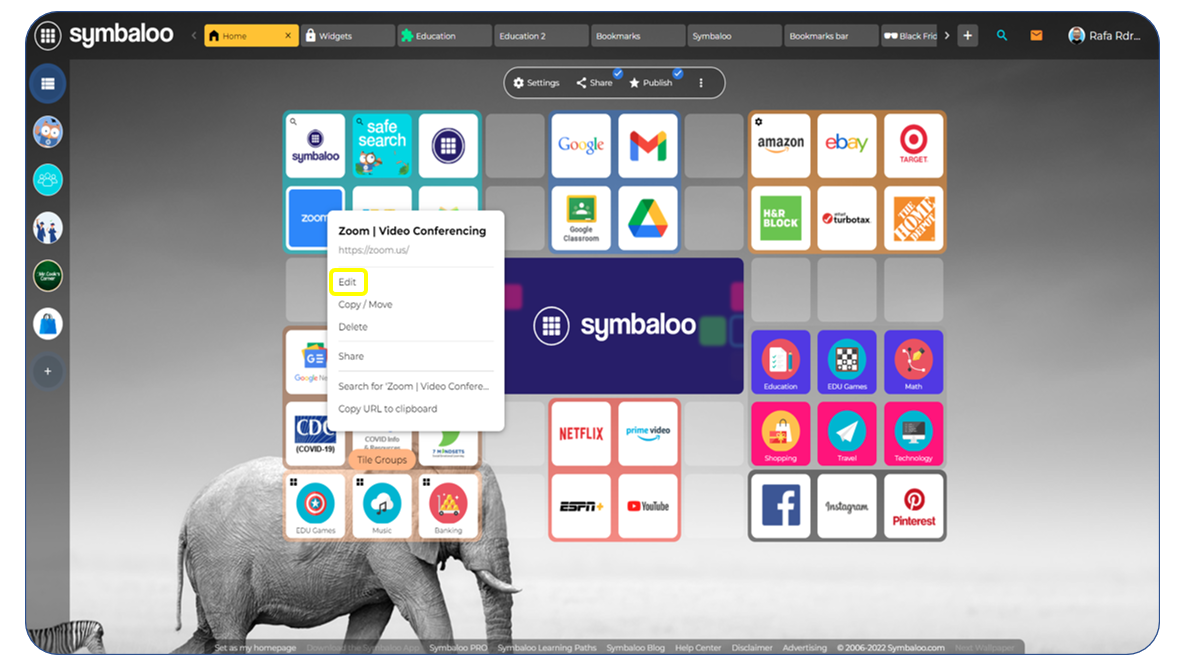Open the Rafa Rdr... user account menu
1180x668 pixels.
[x=1104, y=35]
